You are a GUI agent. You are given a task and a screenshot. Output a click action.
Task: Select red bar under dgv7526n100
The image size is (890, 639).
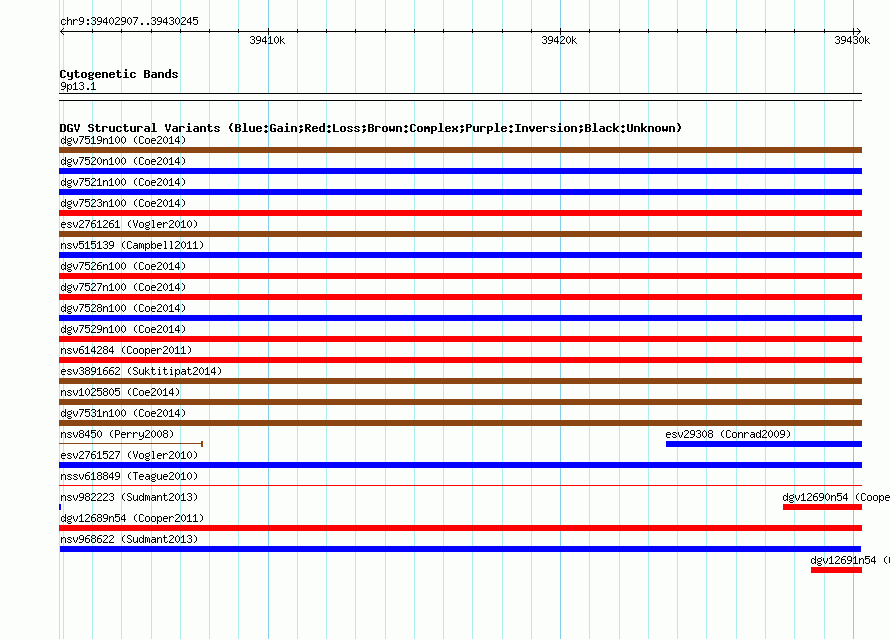(x=460, y=276)
